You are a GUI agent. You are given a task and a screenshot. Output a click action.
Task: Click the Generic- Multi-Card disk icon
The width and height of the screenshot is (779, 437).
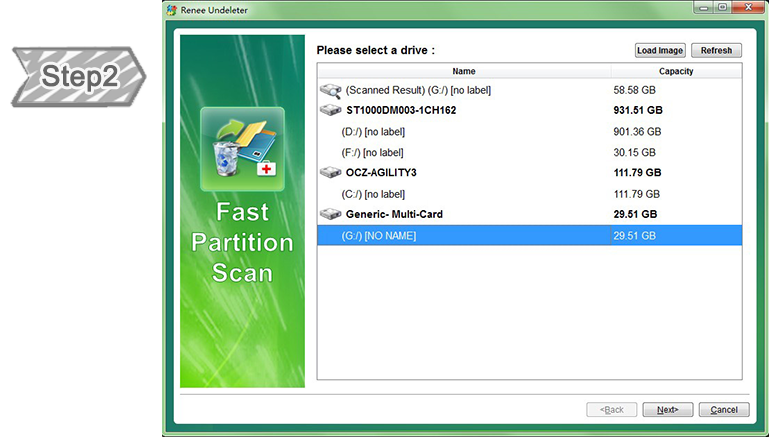point(330,214)
